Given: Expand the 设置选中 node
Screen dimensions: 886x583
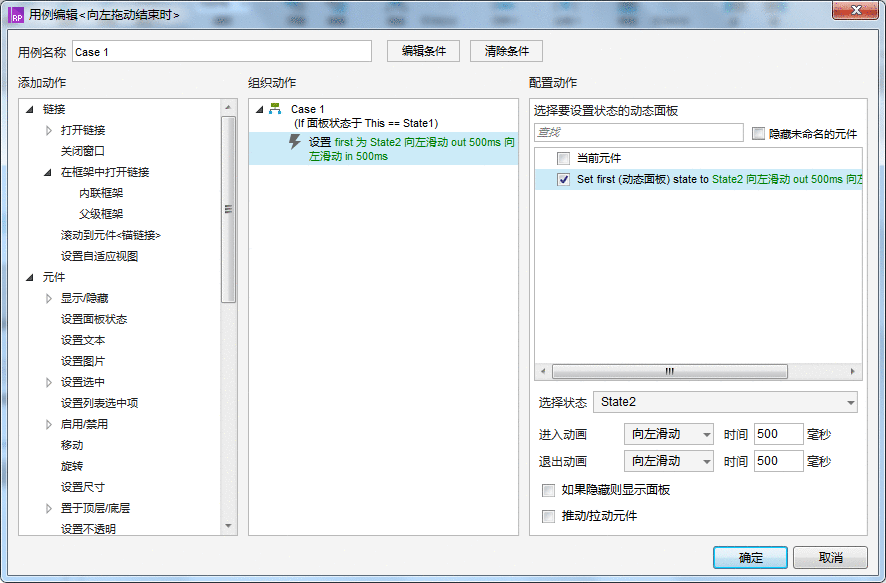Looking at the screenshot, I should pyautogui.click(x=49, y=382).
